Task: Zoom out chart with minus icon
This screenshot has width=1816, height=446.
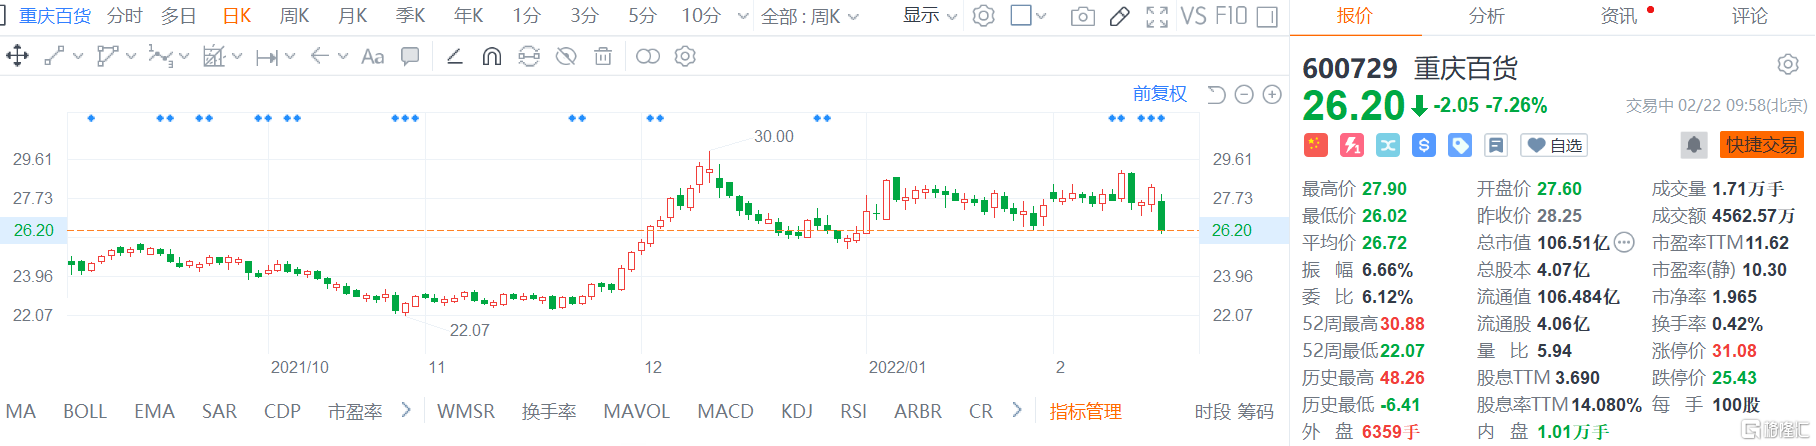Action: click(x=1244, y=94)
